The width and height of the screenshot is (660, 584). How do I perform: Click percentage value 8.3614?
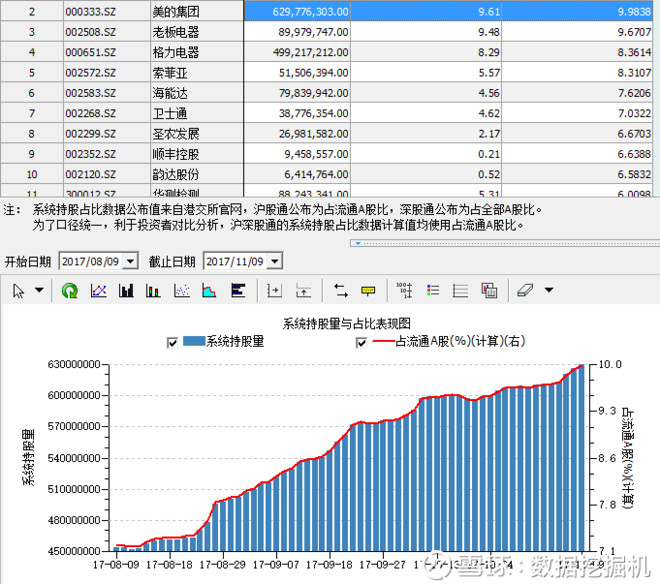(577, 52)
